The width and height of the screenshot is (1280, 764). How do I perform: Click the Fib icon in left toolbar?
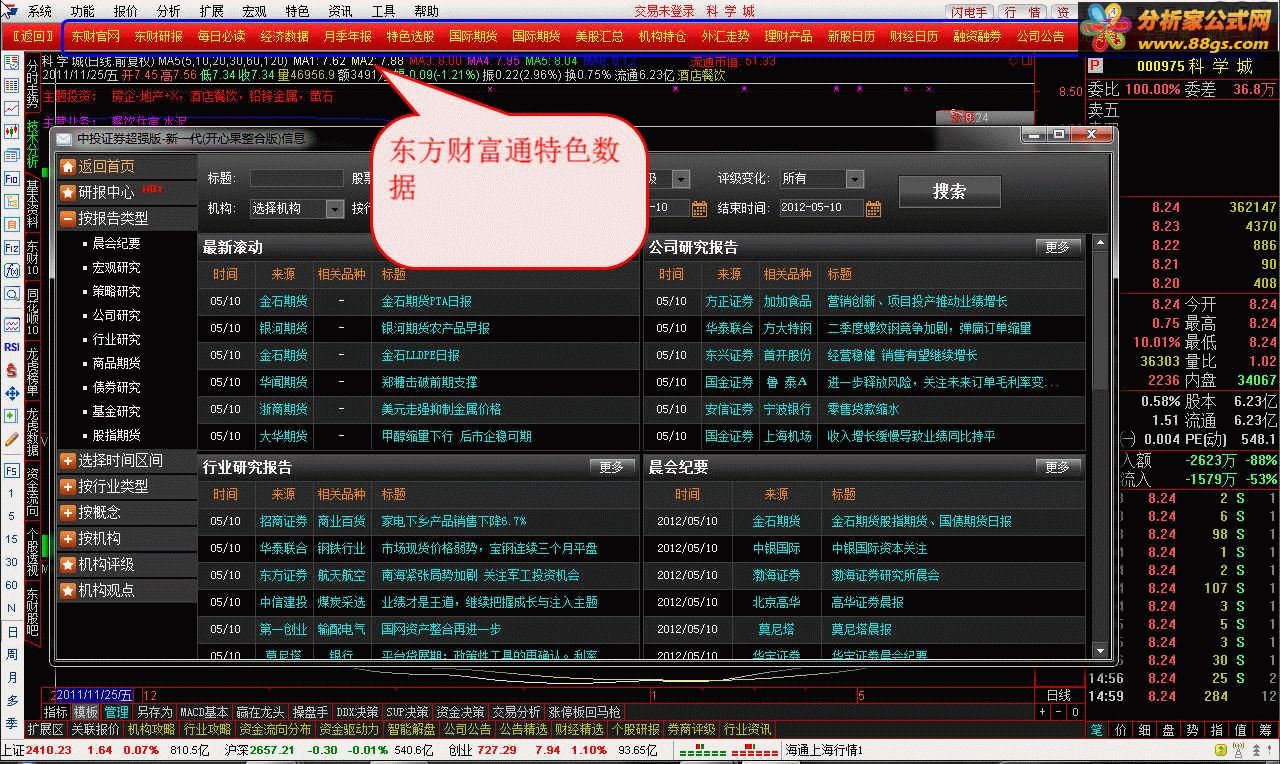point(12,178)
